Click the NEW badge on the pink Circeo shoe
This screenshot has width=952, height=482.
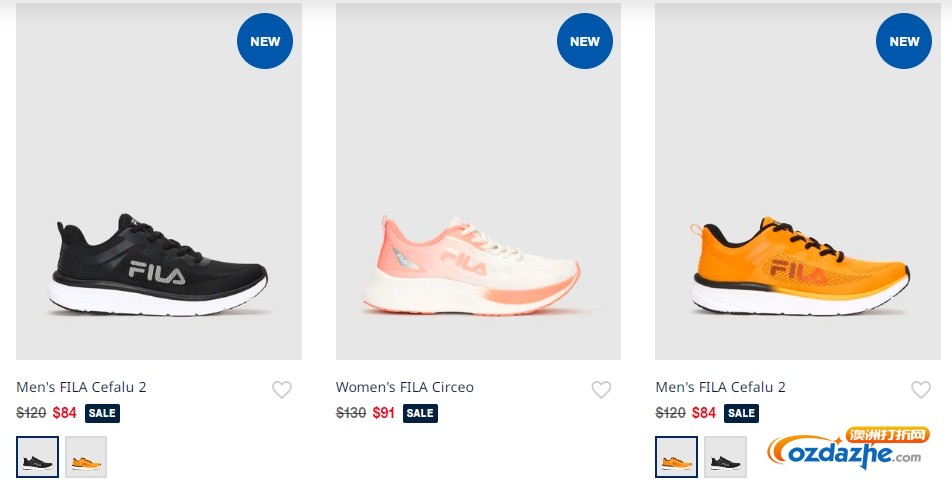point(585,41)
